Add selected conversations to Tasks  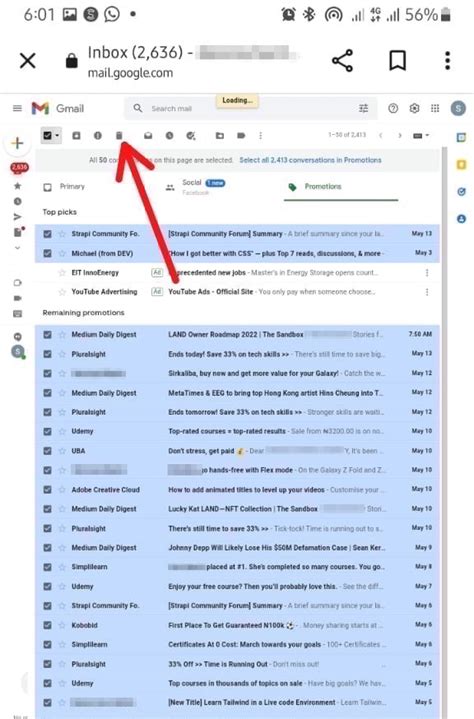point(191,135)
